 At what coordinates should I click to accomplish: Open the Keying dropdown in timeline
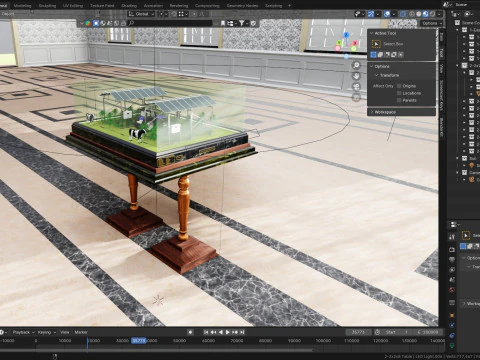pyautogui.click(x=46, y=332)
